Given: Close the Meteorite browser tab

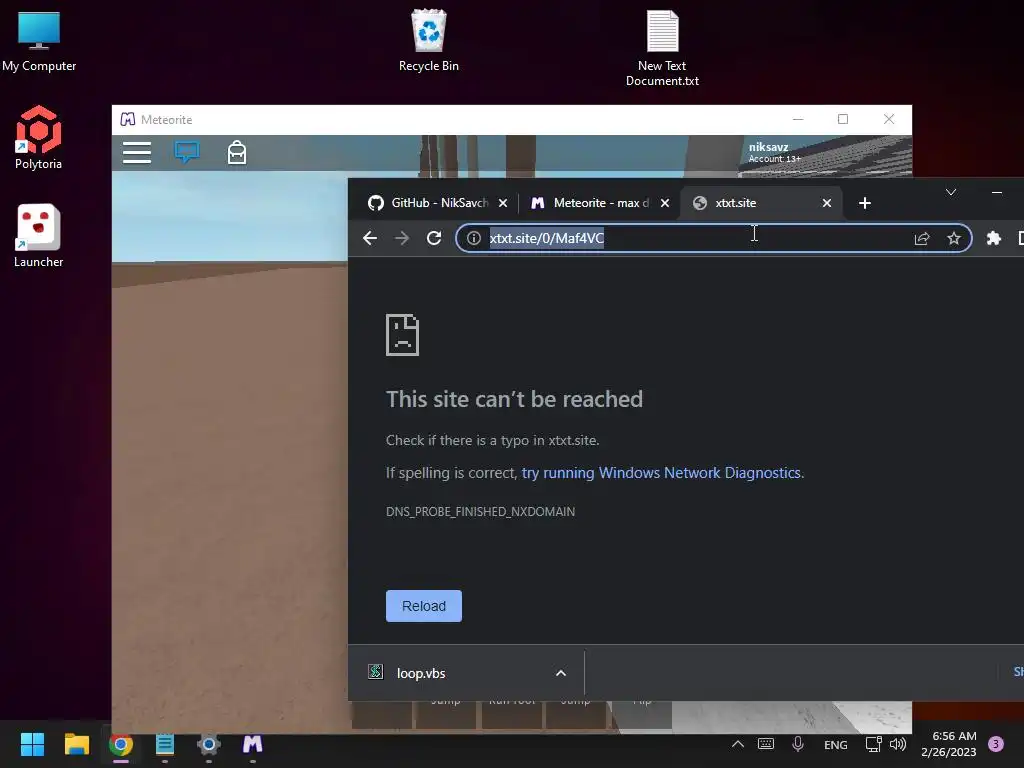Looking at the screenshot, I should [x=665, y=203].
